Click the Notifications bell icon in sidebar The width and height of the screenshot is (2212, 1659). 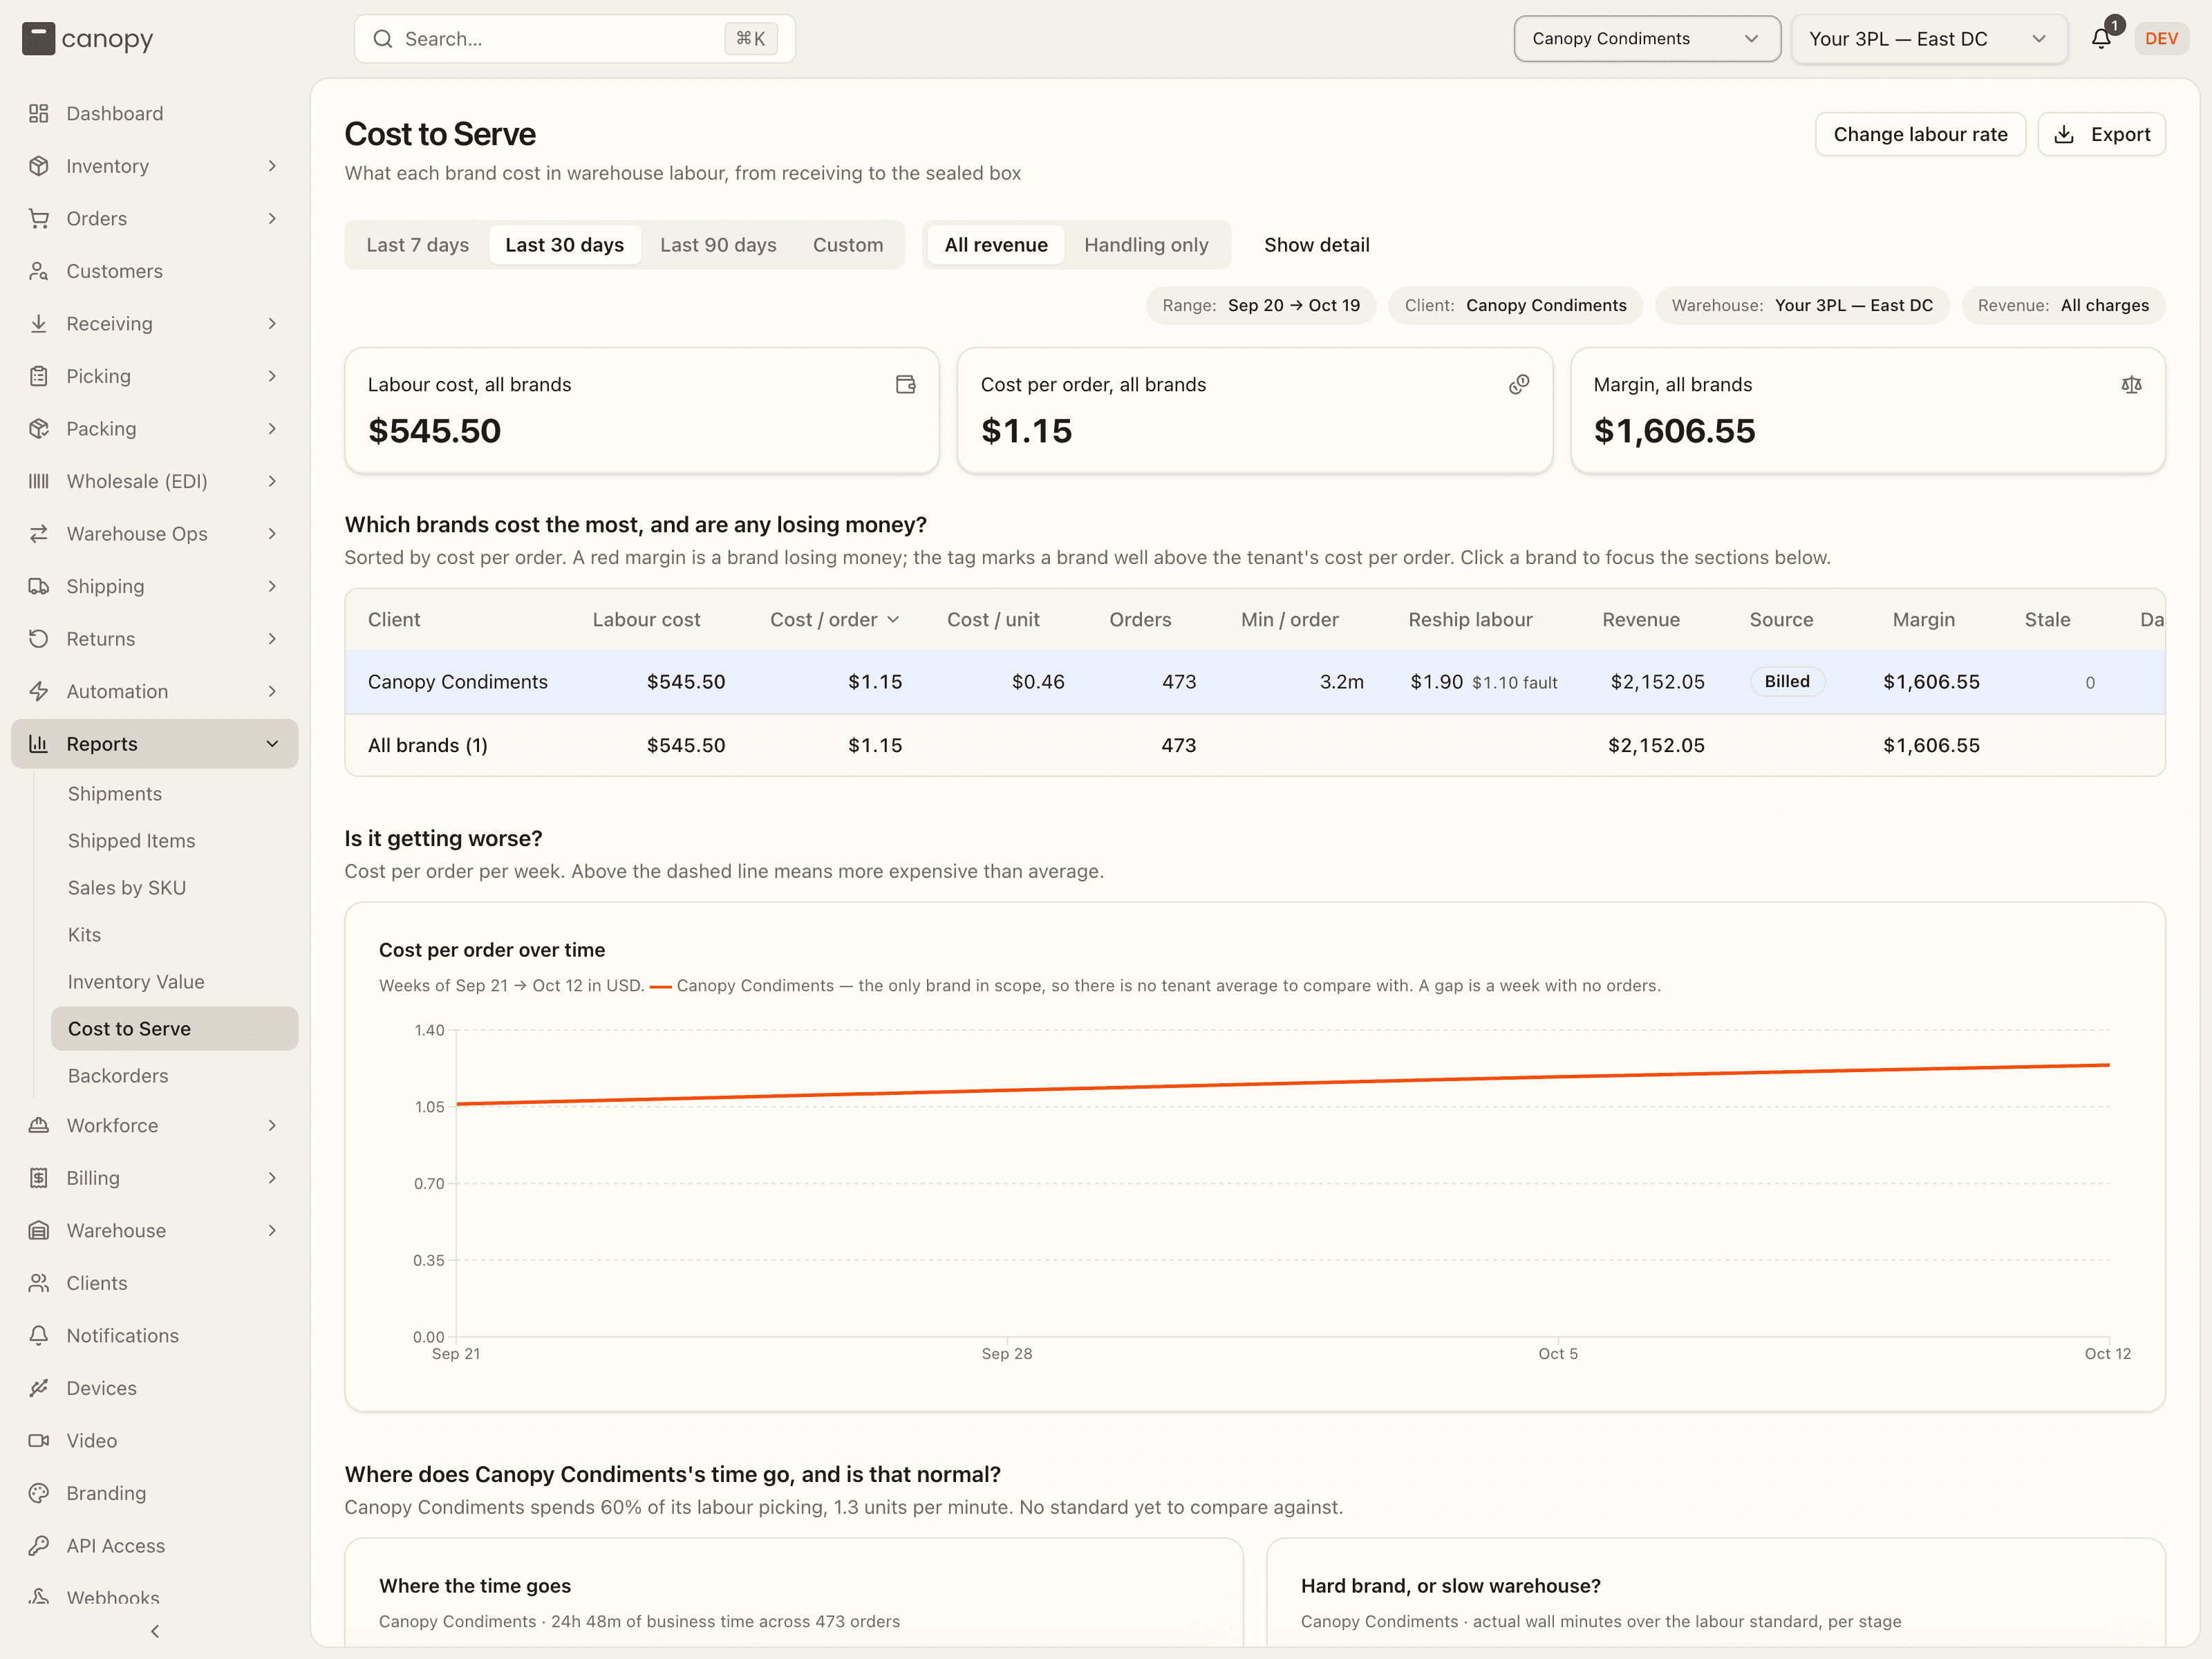click(x=39, y=1335)
